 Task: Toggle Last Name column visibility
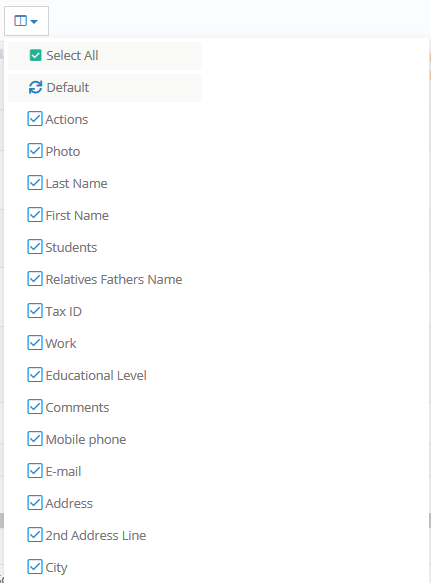click(35, 183)
